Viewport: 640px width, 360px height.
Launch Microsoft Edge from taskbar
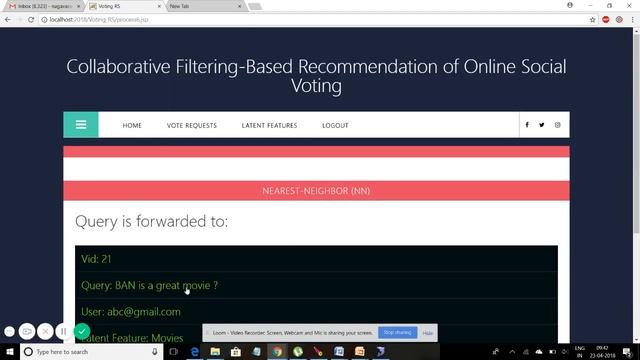point(195,351)
